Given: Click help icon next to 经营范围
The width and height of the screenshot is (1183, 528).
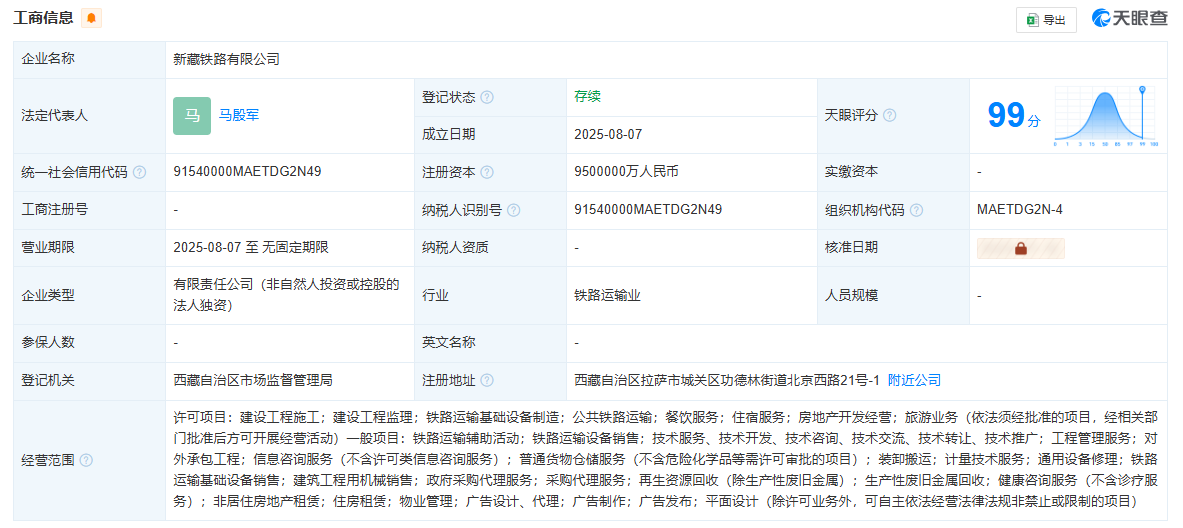Looking at the screenshot, I should pyautogui.click(x=86, y=460).
